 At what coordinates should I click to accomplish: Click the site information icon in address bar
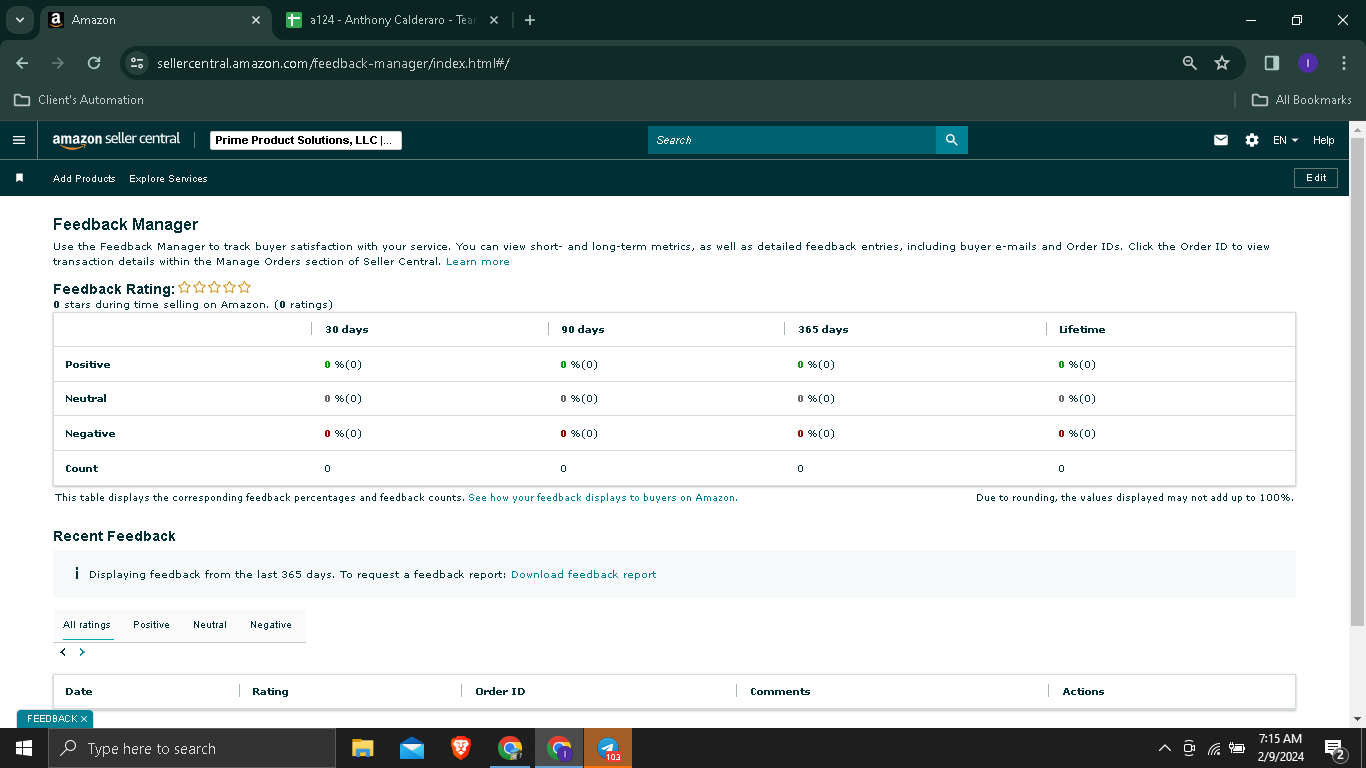[137, 63]
